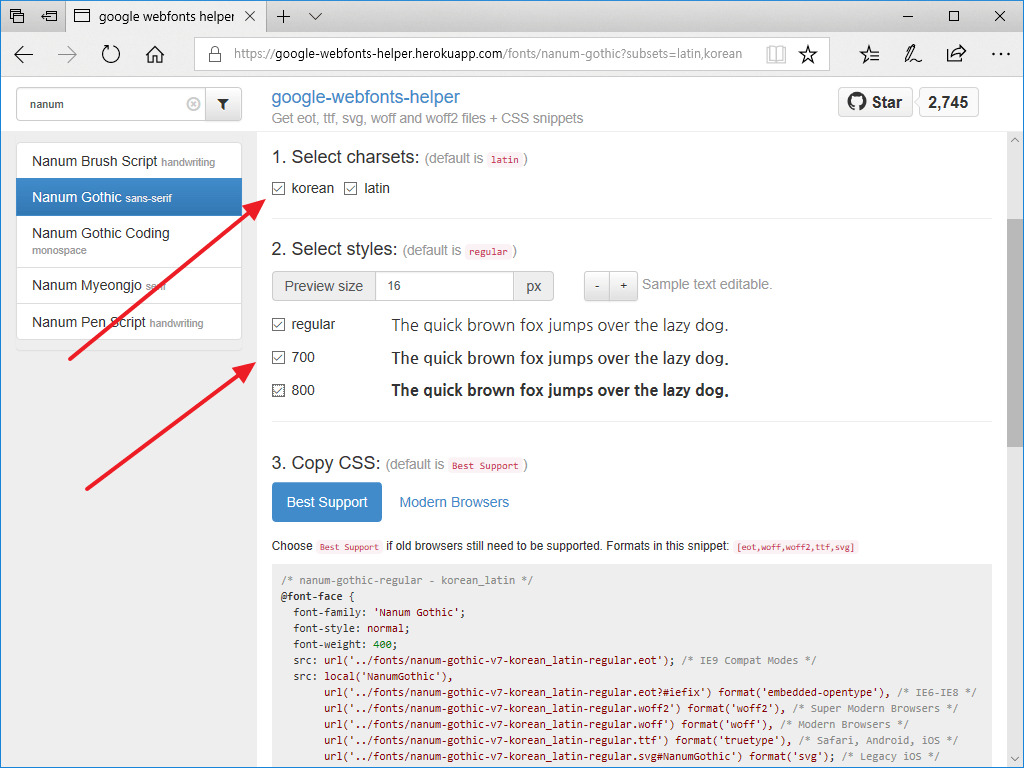Open the Add notes pen icon
Viewport: 1024px width, 768px height.
[912, 54]
